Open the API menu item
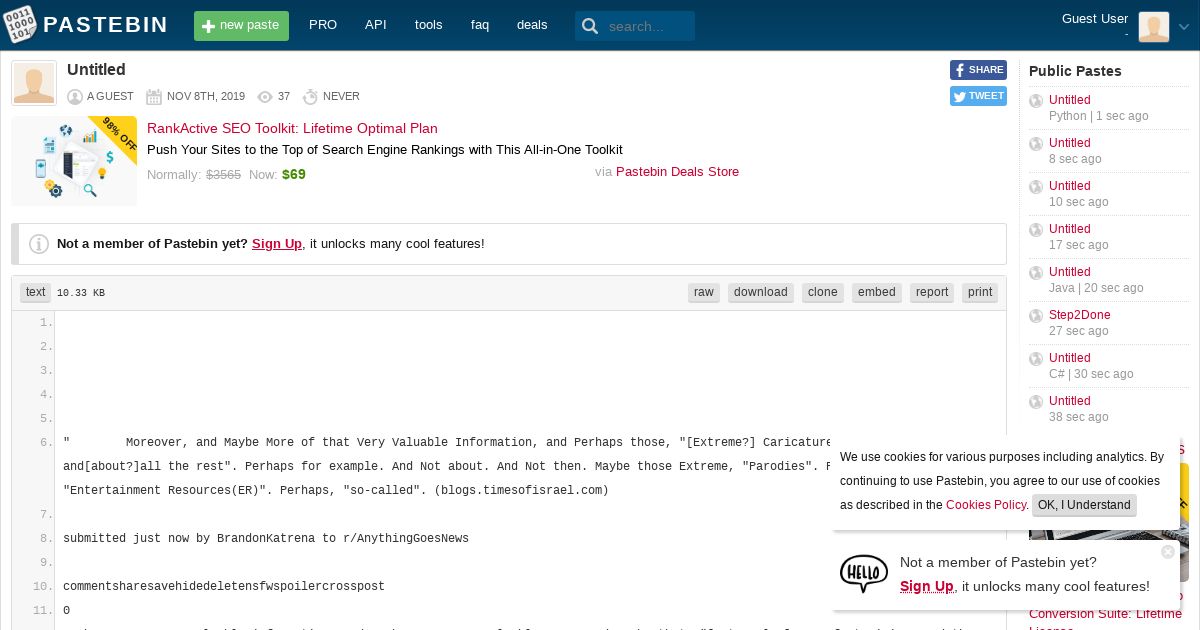This screenshot has height=630, width=1200. pos(376,25)
